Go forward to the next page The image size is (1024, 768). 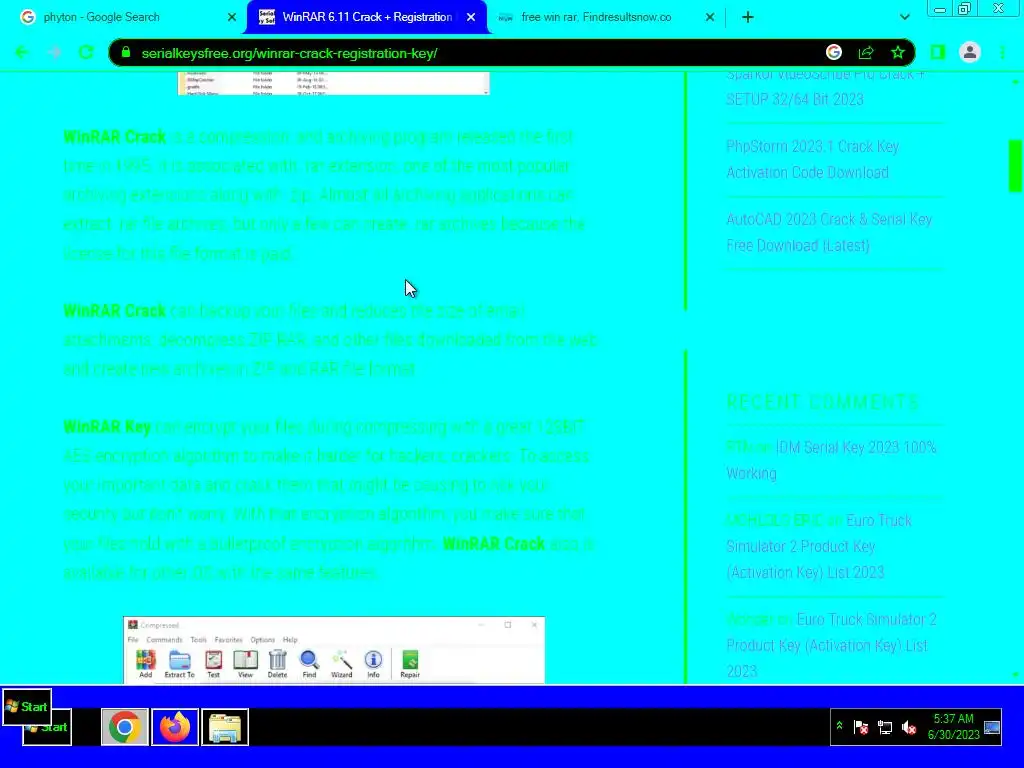(54, 52)
